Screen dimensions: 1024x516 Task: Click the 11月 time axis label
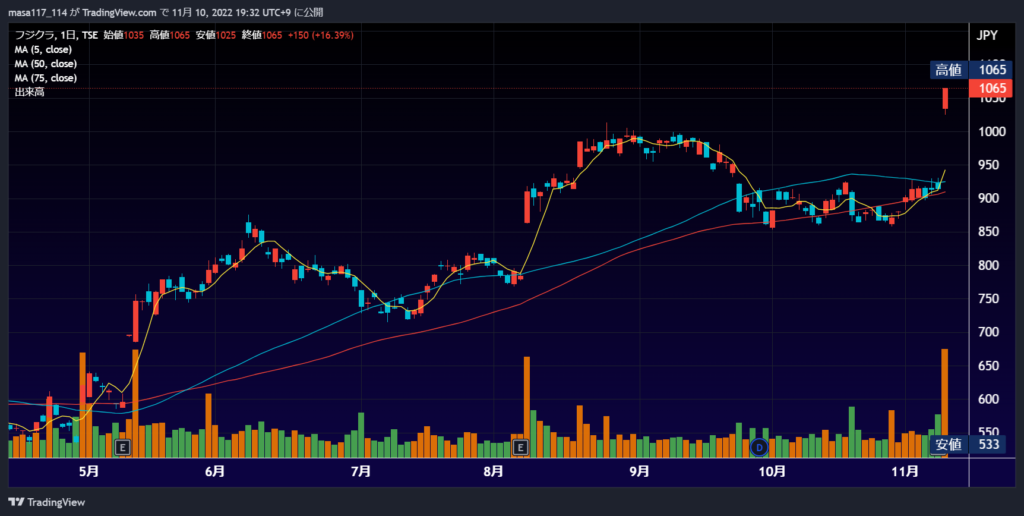point(904,472)
